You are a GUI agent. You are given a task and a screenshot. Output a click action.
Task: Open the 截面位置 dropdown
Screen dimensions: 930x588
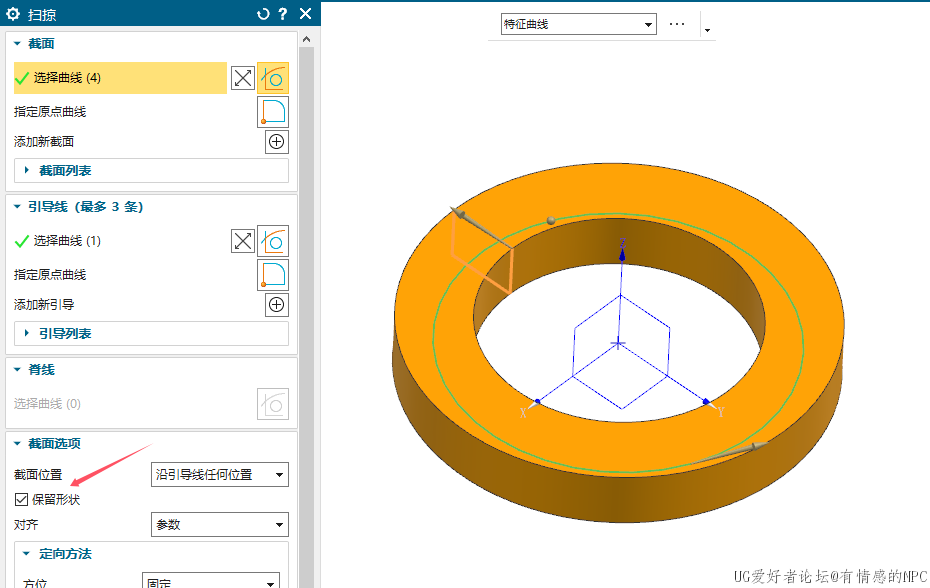pyautogui.click(x=219, y=474)
